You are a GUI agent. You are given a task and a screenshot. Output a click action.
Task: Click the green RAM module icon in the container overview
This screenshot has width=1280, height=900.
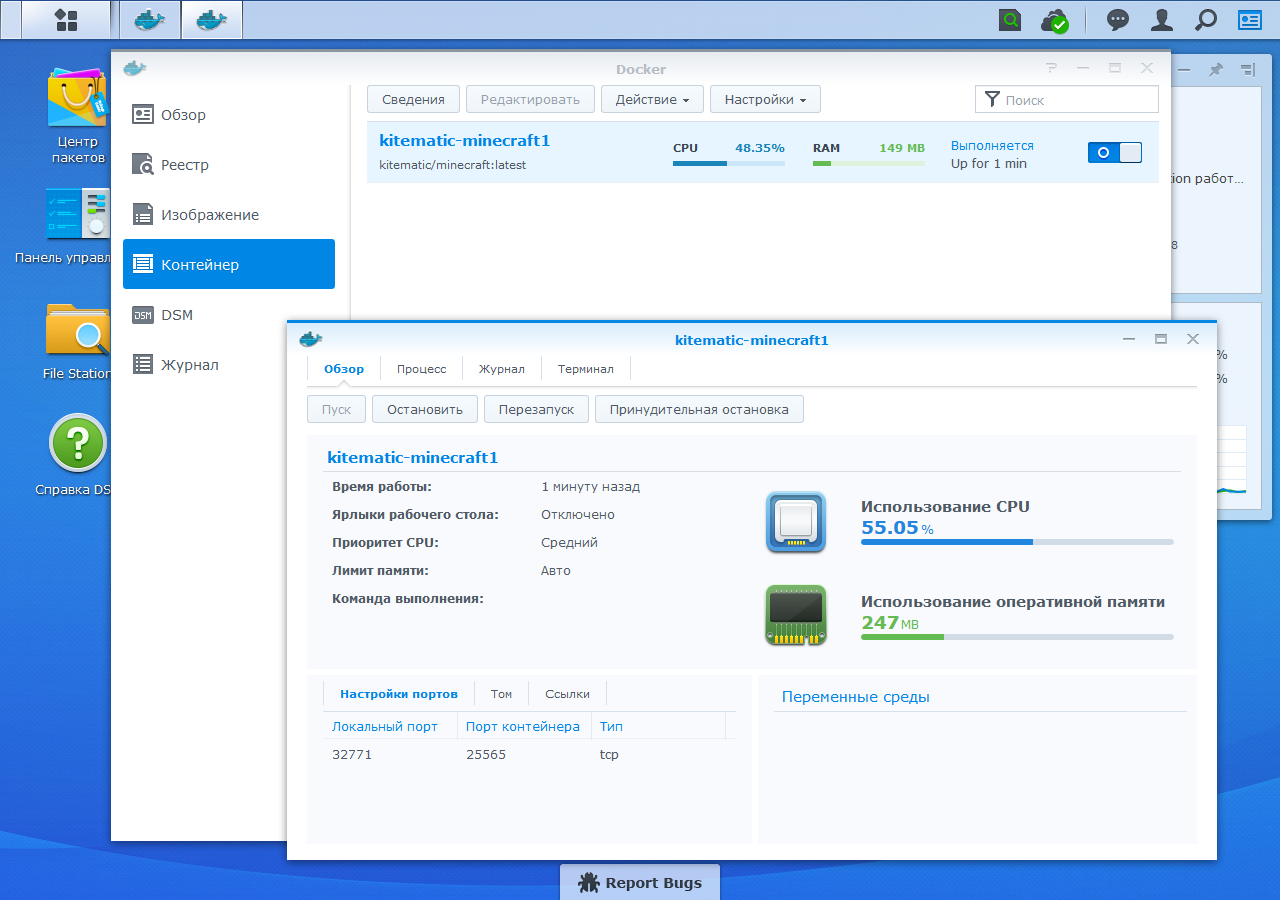click(x=796, y=615)
